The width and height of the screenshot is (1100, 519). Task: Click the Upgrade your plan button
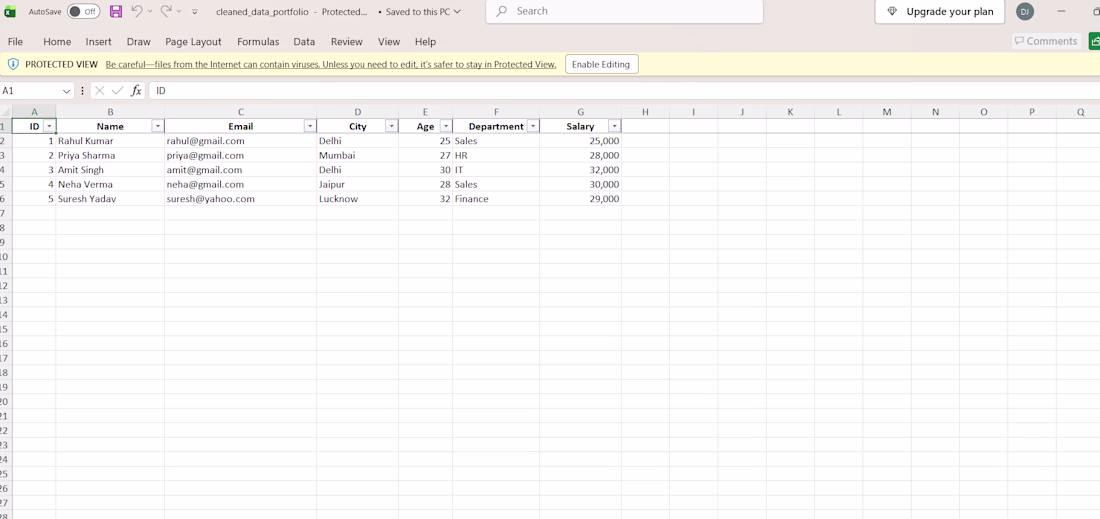coord(939,11)
